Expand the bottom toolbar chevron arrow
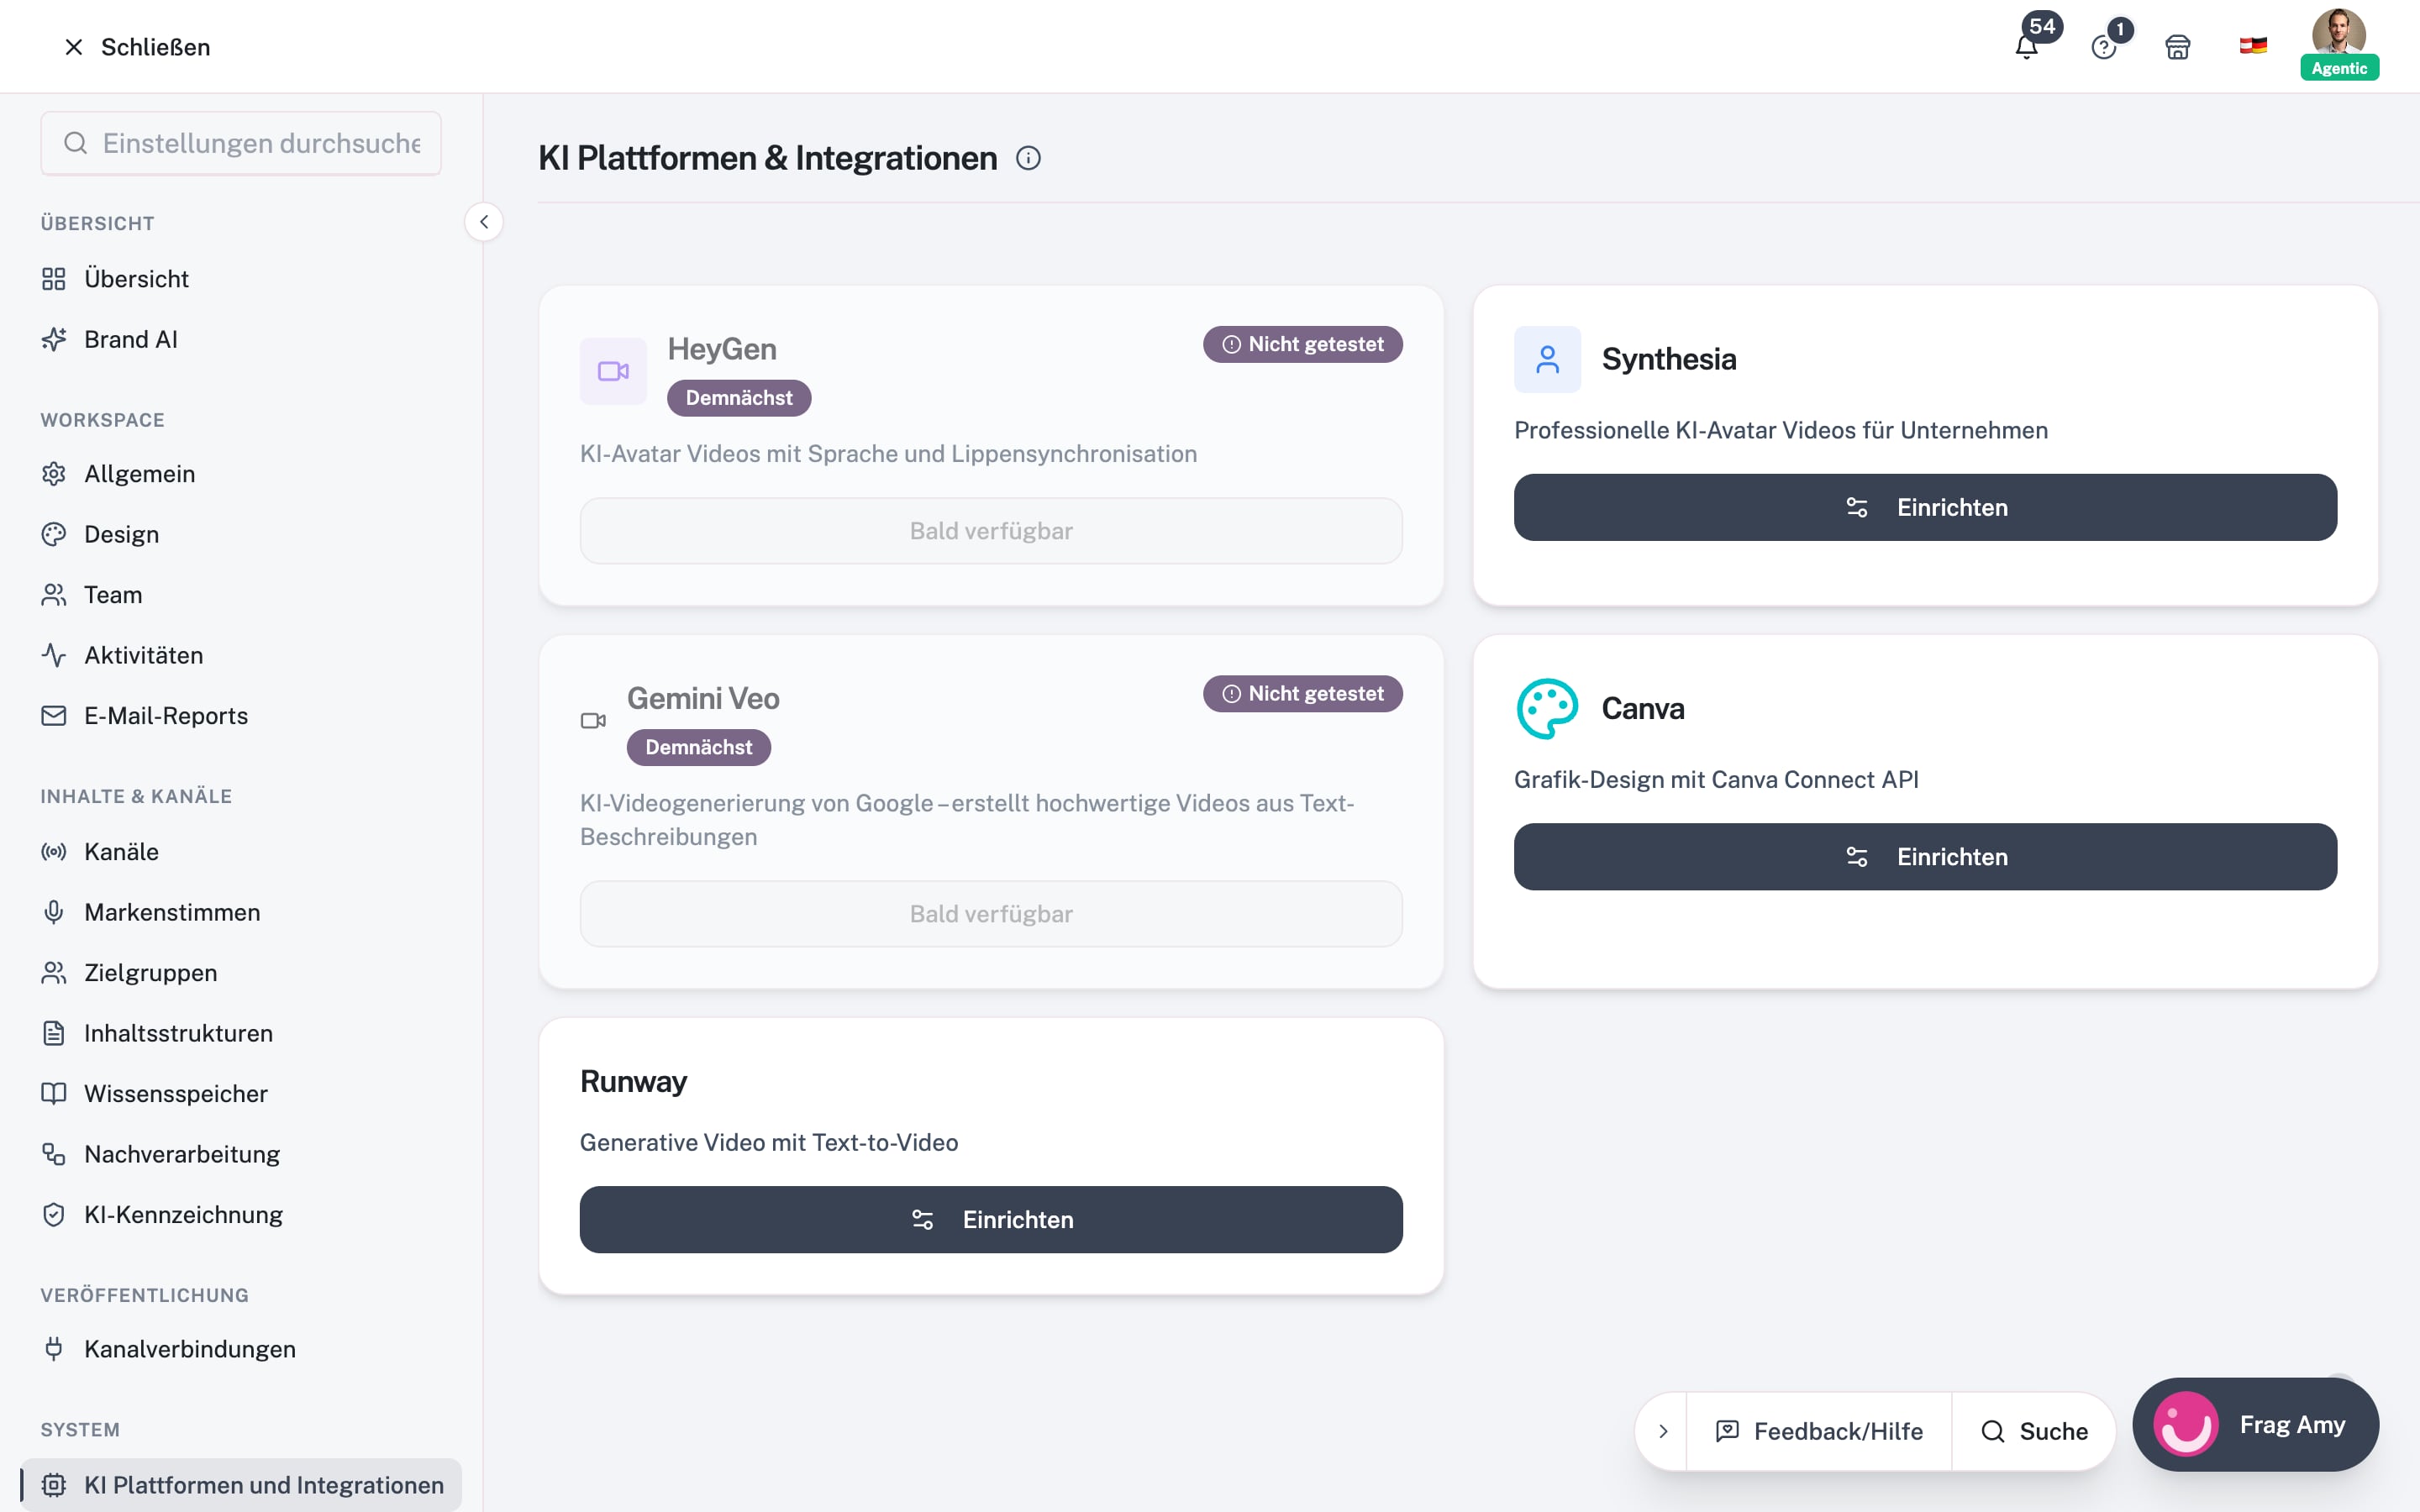This screenshot has width=2420, height=1512. point(1663,1431)
